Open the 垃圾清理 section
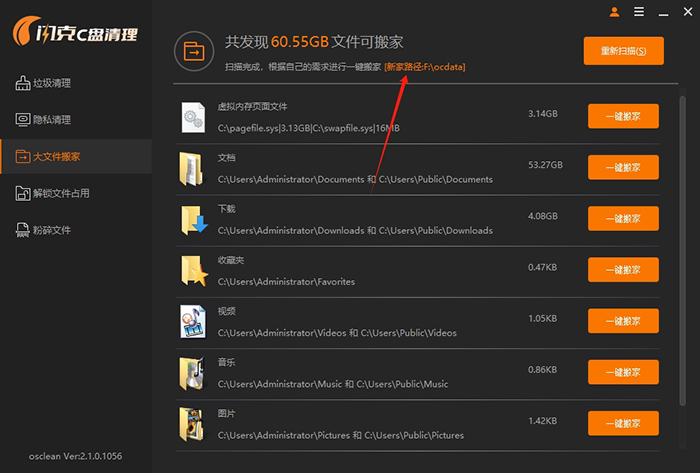Viewport: 700px width, 473px height. (x=76, y=83)
